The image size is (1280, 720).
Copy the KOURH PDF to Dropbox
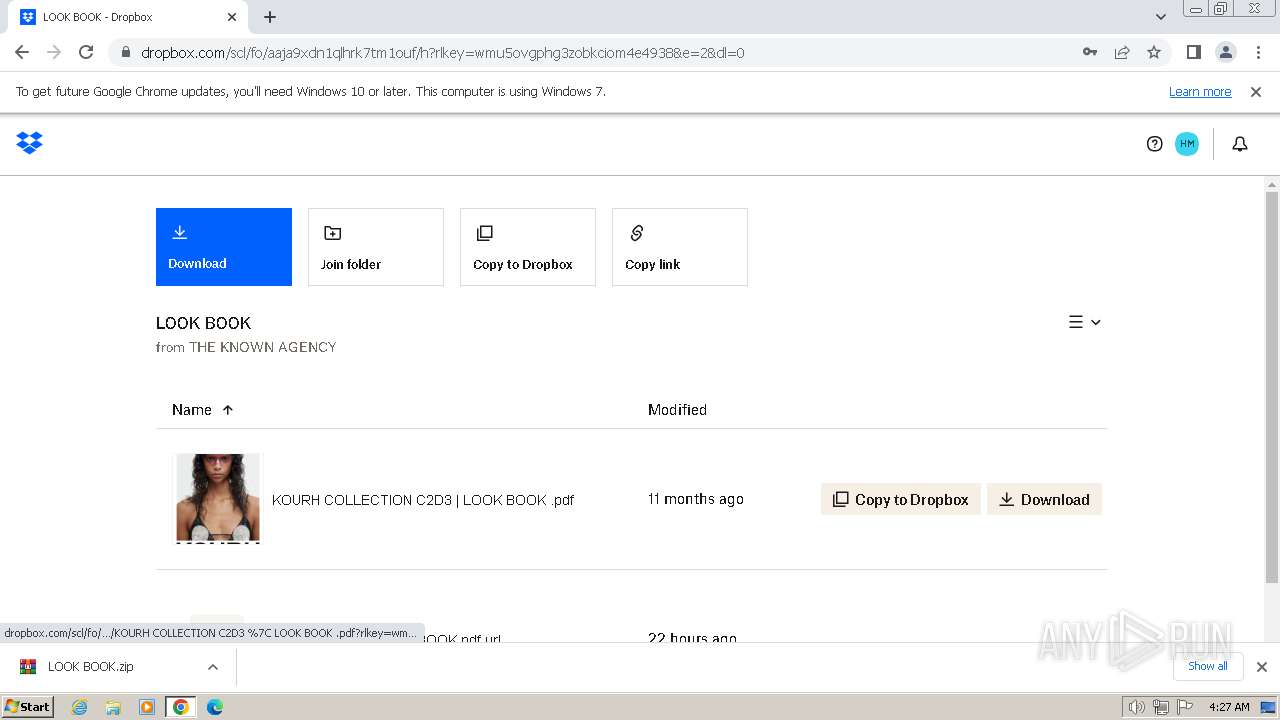pos(901,499)
